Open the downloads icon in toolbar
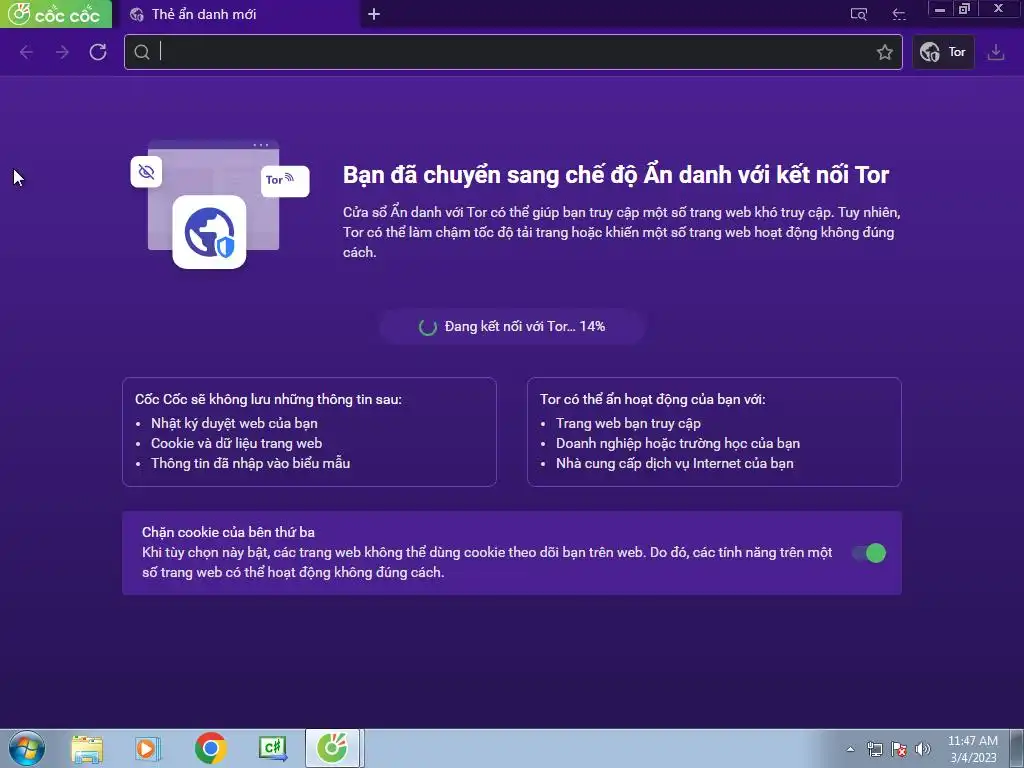This screenshot has width=1024, height=768. click(996, 52)
